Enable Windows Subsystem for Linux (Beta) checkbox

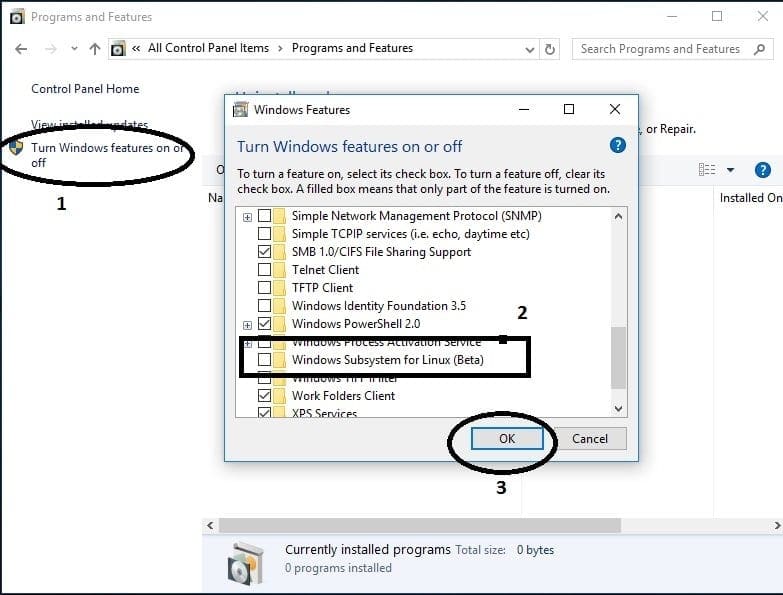click(265, 359)
